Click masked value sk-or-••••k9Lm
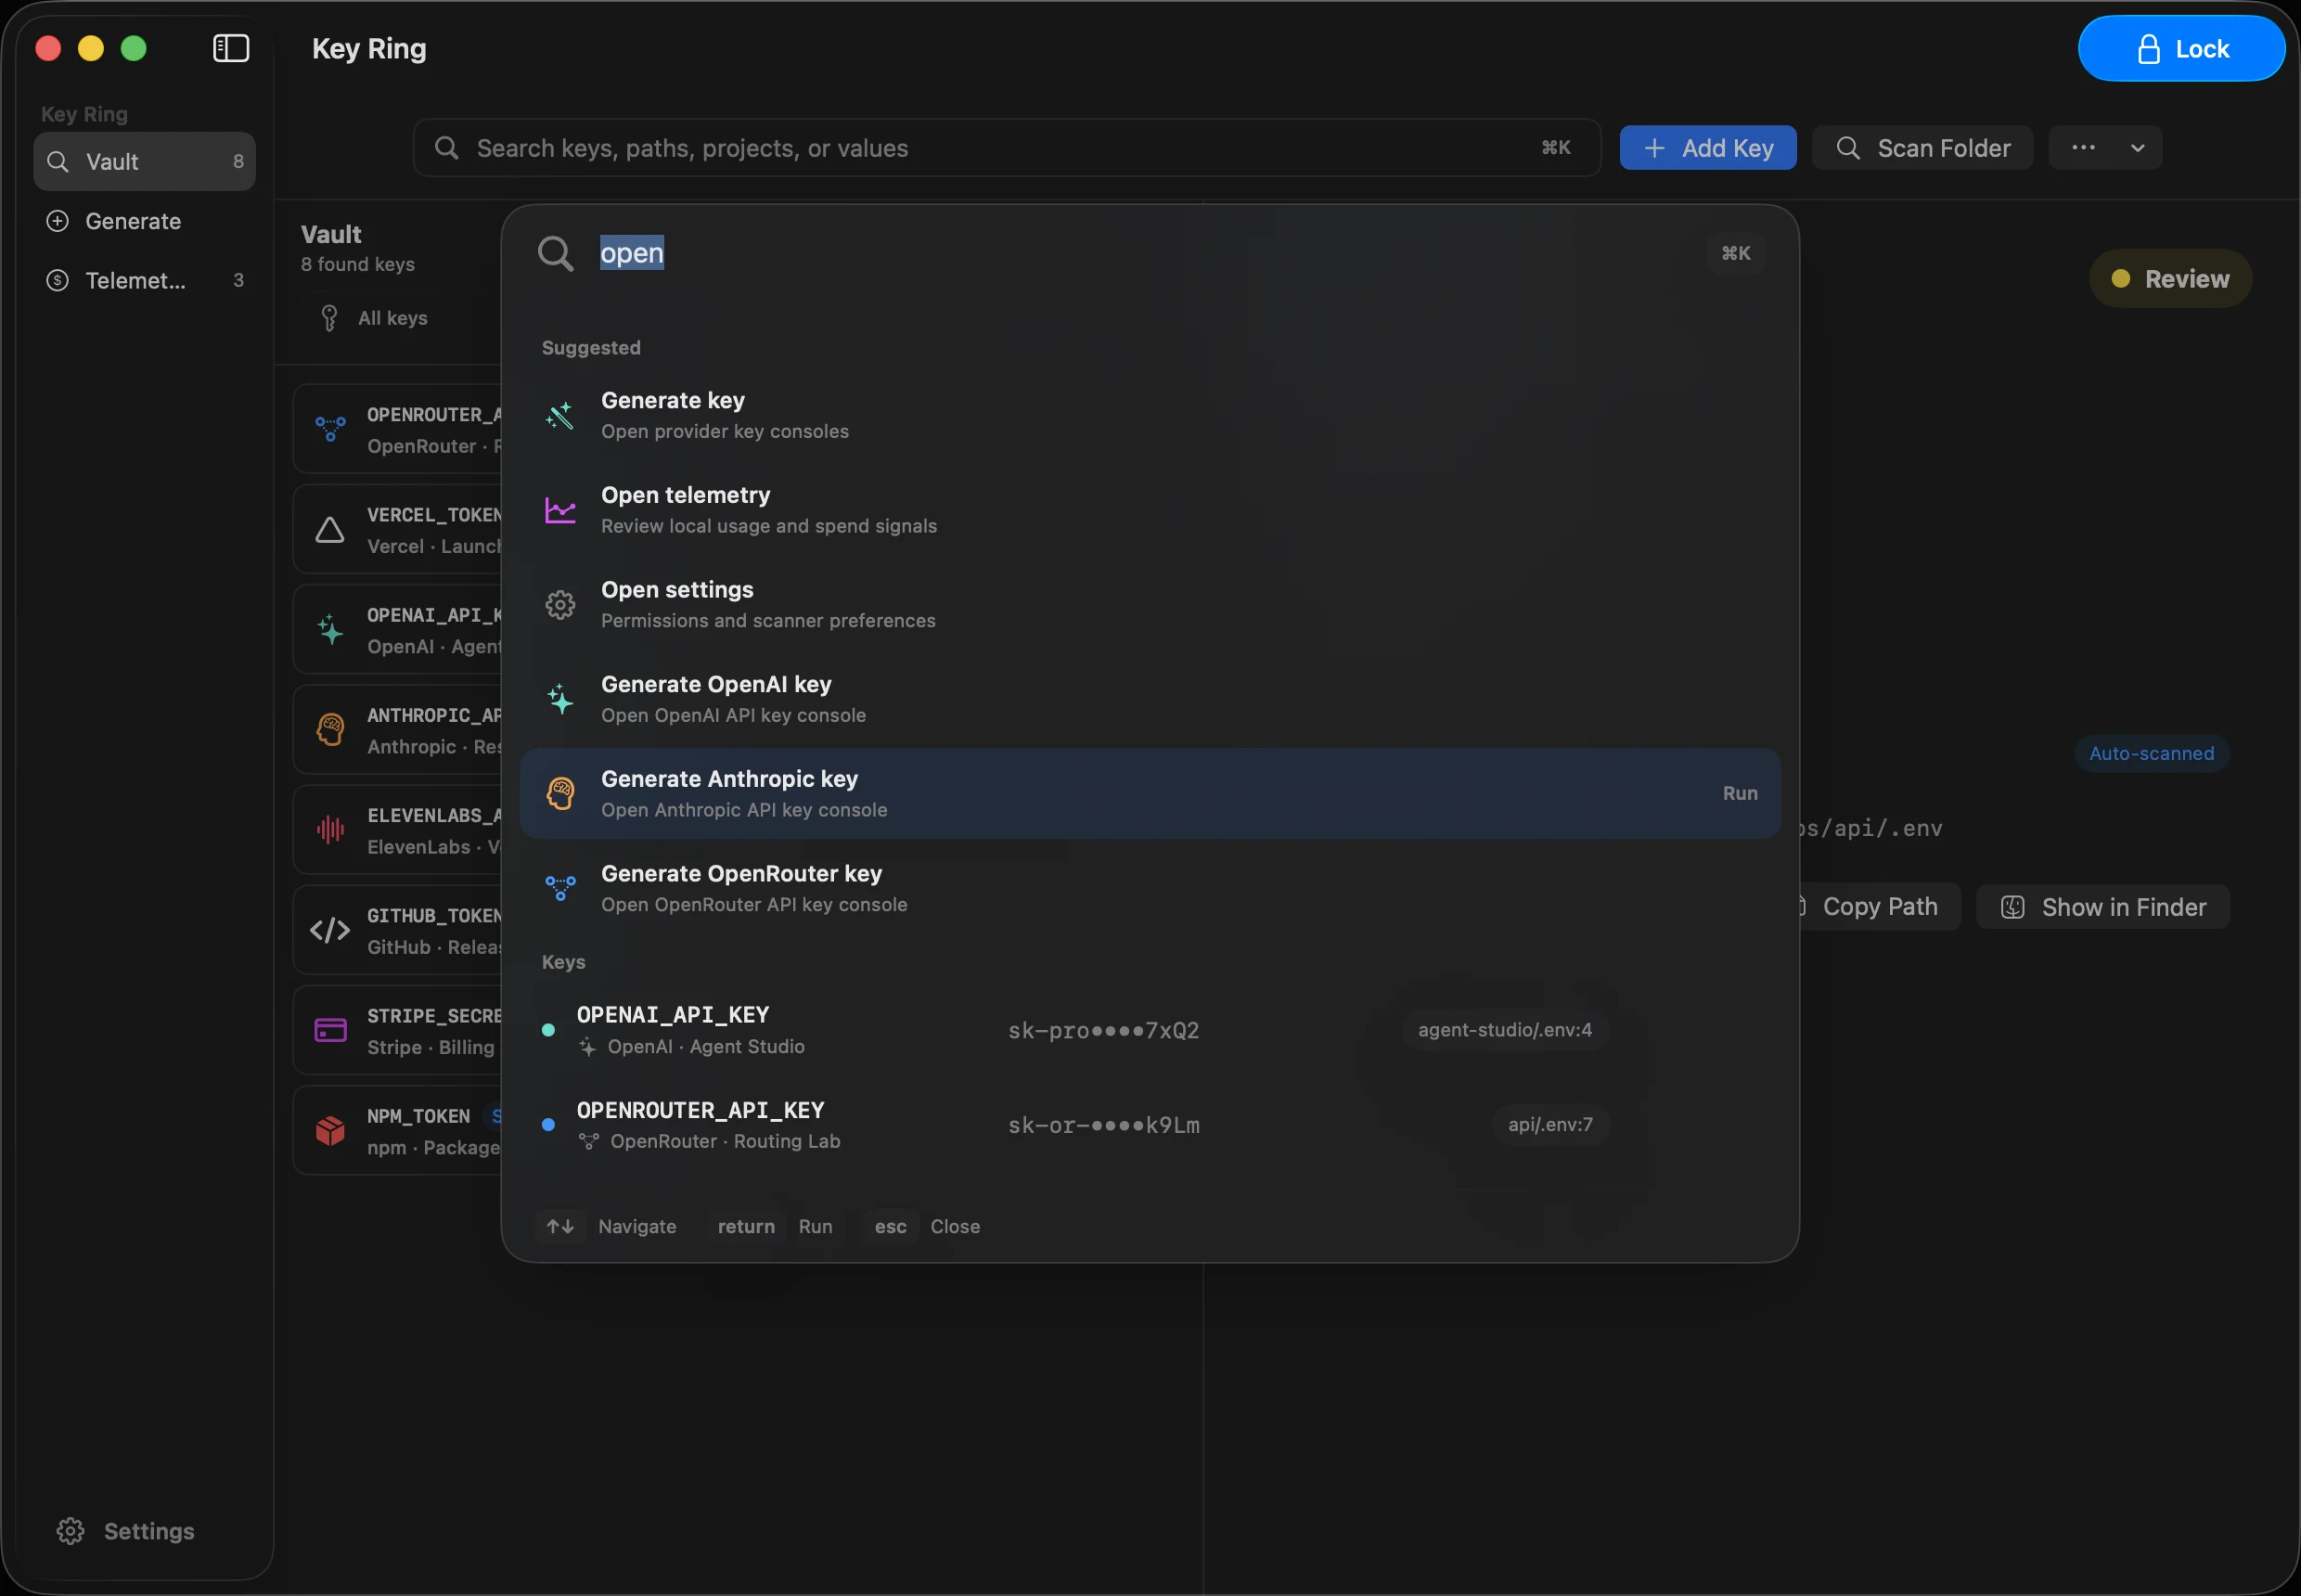The height and width of the screenshot is (1596, 2301). pyautogui.click(x=1103, y=1125)
